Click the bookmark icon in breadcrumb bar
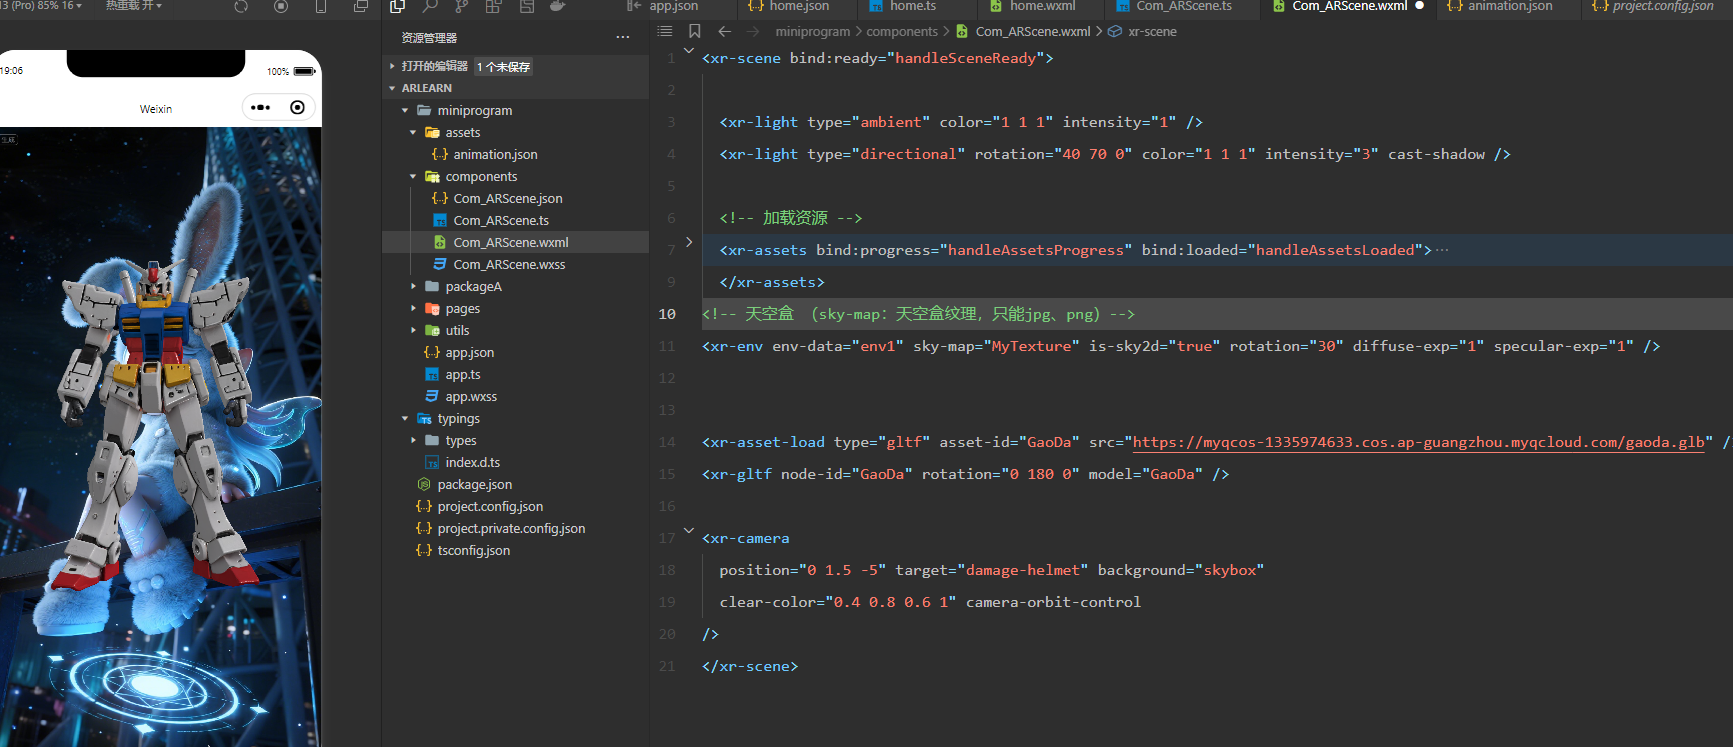Image resolution: width=1733 pixels, height=747 pixels. click(x=695, y=32)
